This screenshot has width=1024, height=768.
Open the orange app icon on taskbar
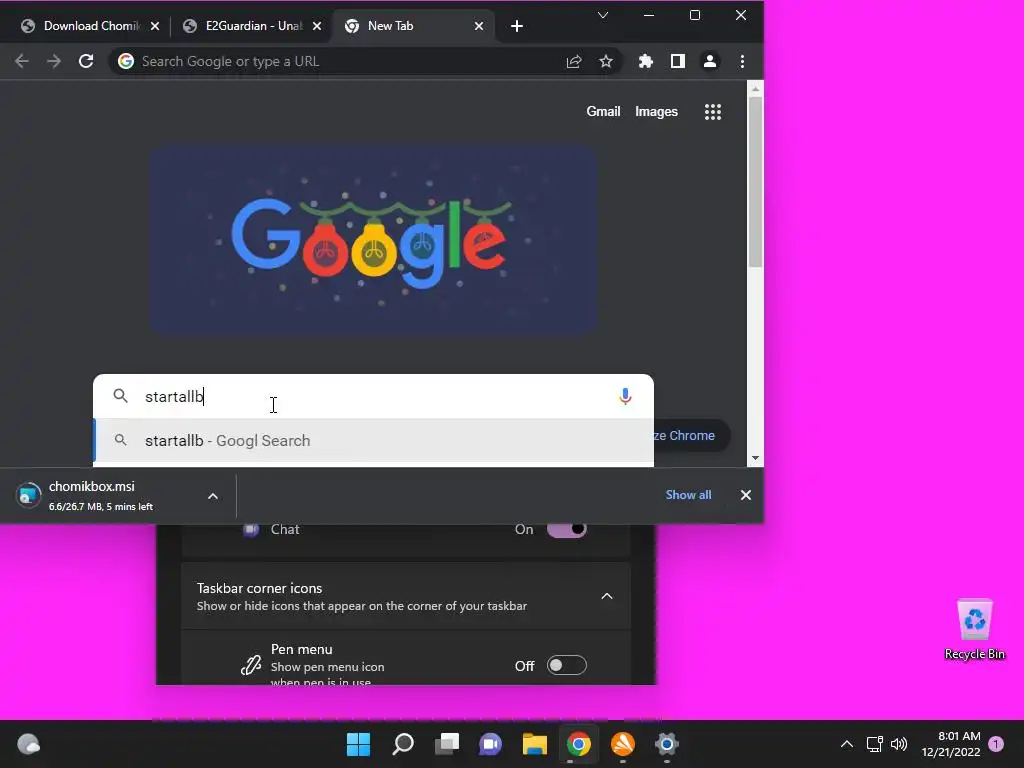623,744
